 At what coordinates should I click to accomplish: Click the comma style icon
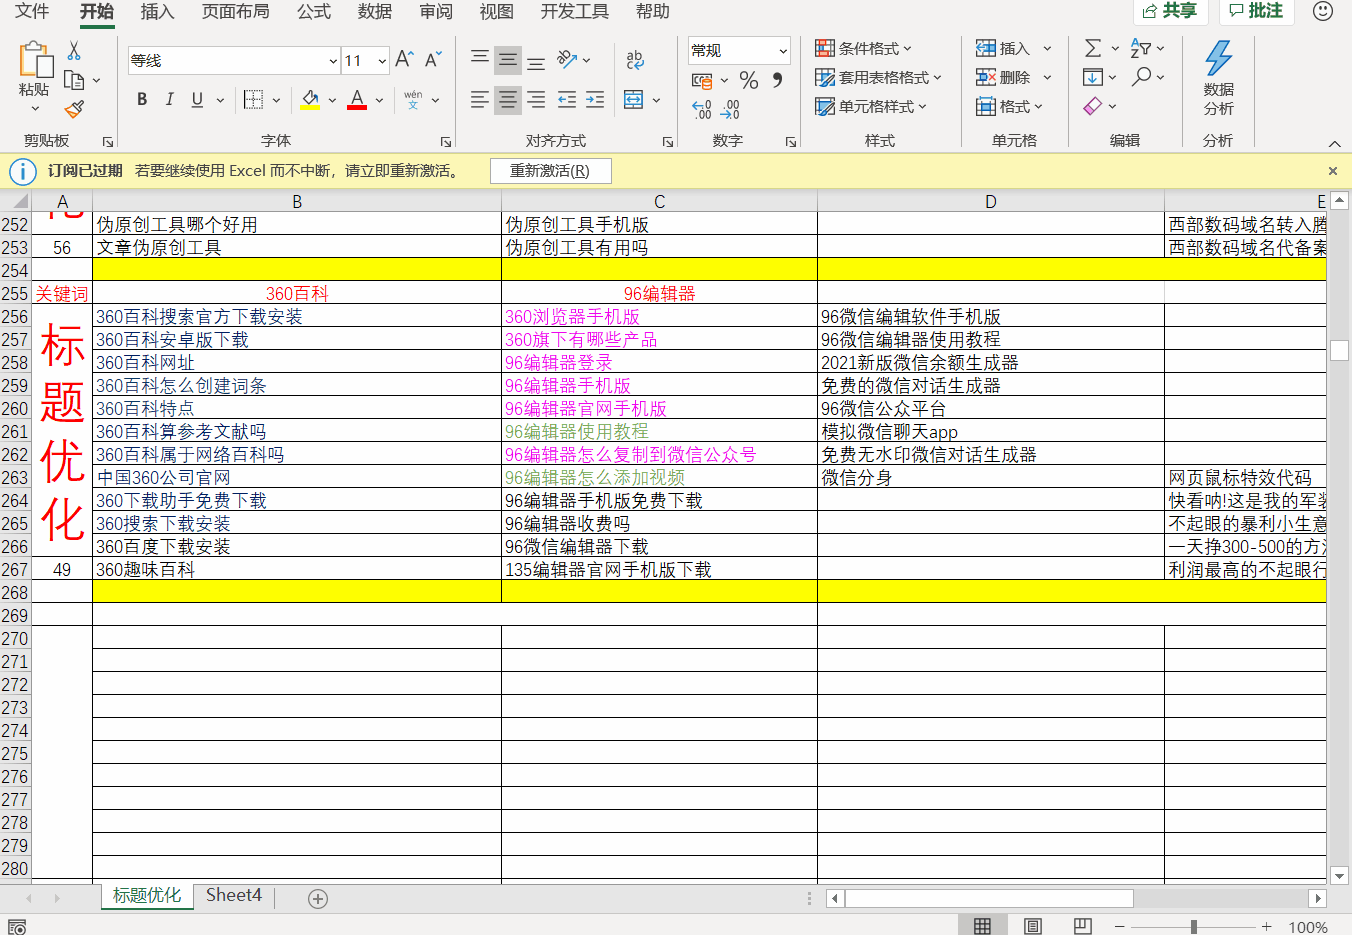coord(777,80)
